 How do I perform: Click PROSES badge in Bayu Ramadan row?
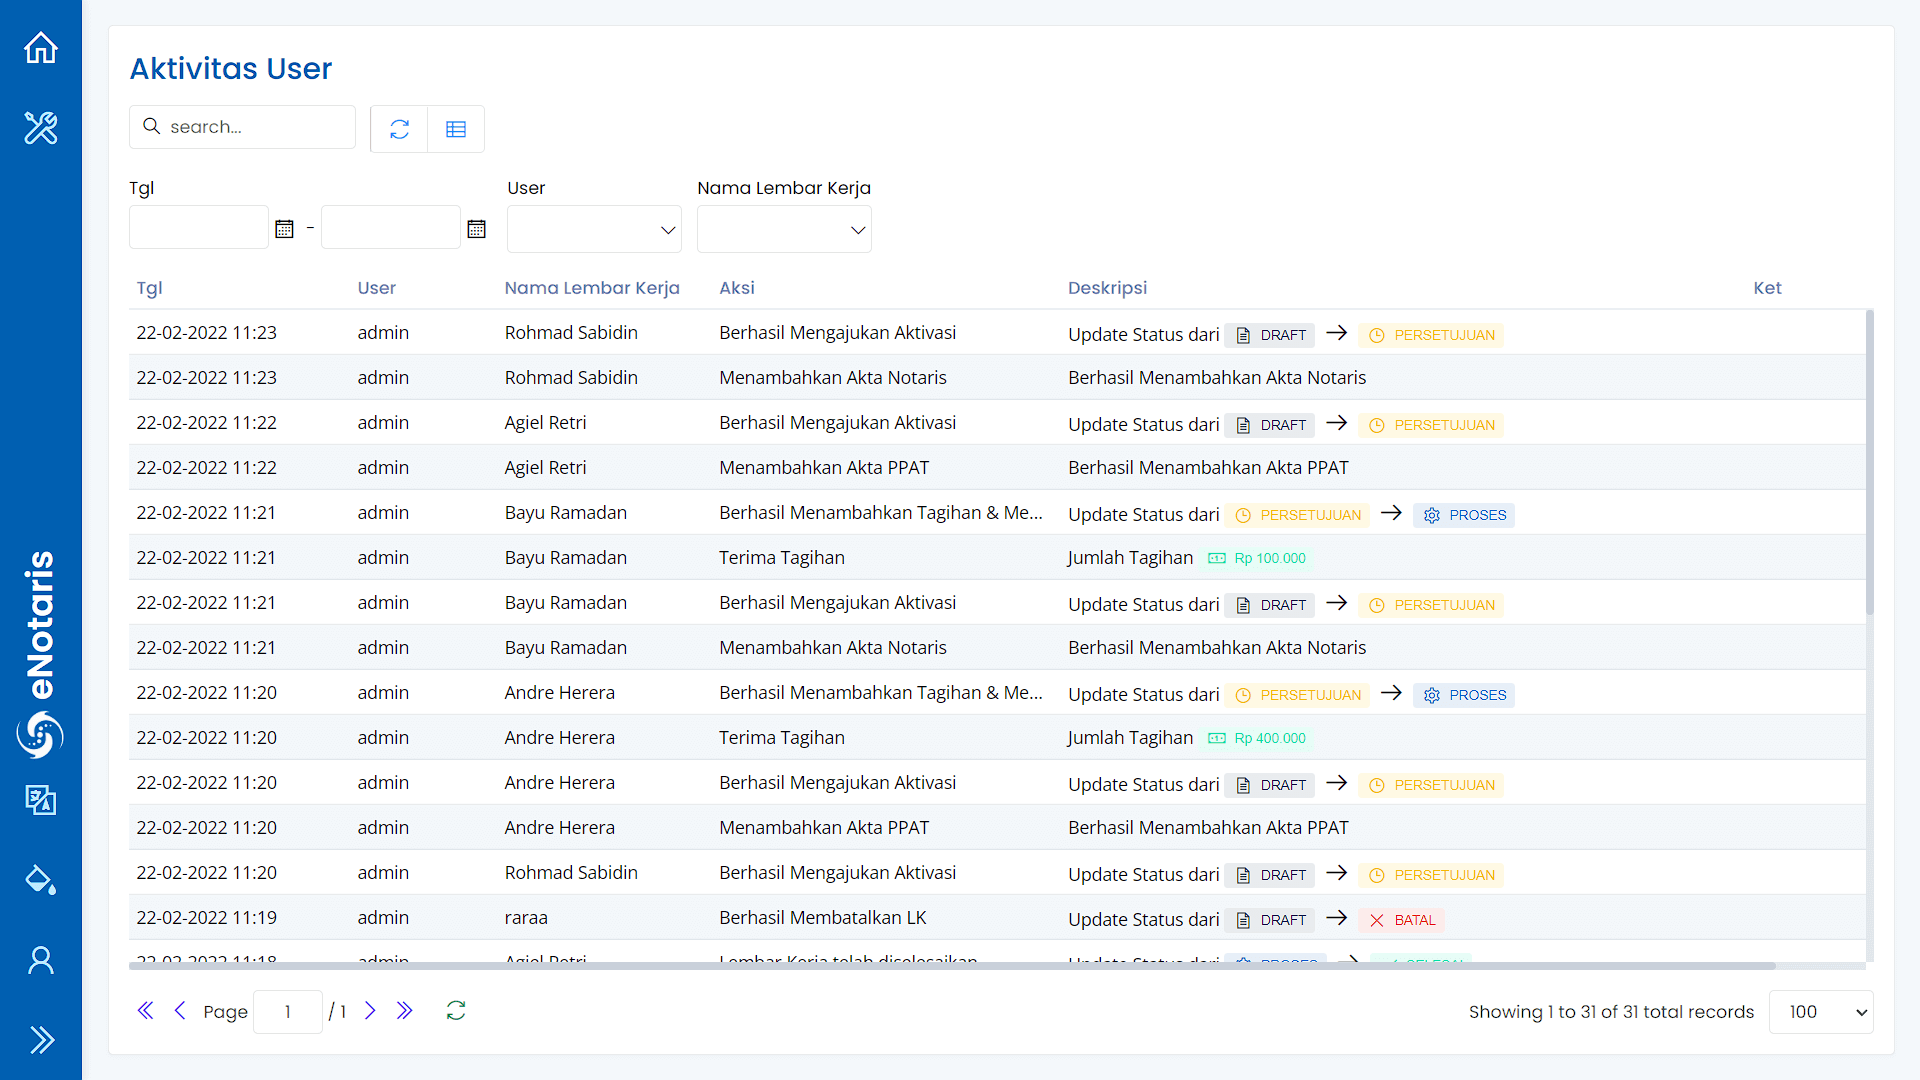pyautogui.click(x=1464, y=515)
